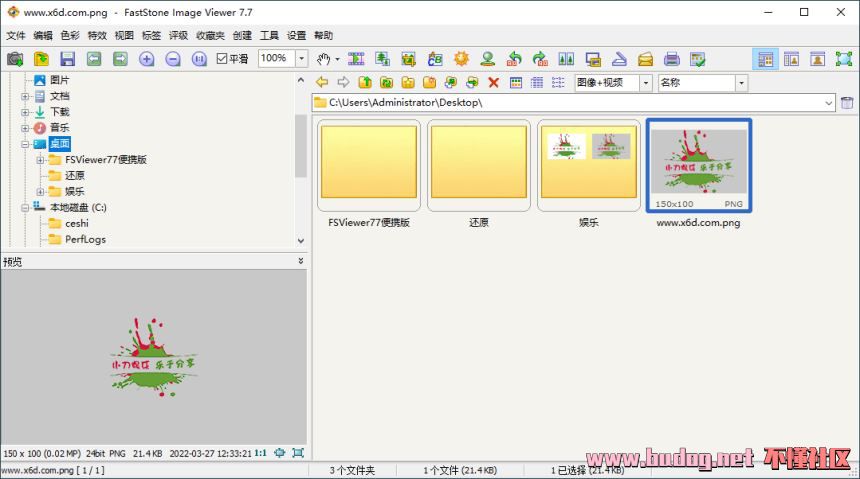Select the 下载 folder in tree

[59, 112]
